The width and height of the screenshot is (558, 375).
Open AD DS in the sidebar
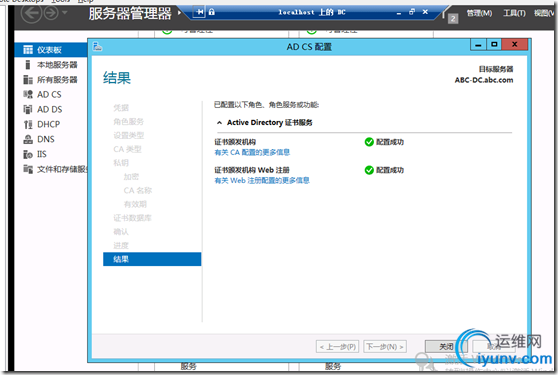51,109
